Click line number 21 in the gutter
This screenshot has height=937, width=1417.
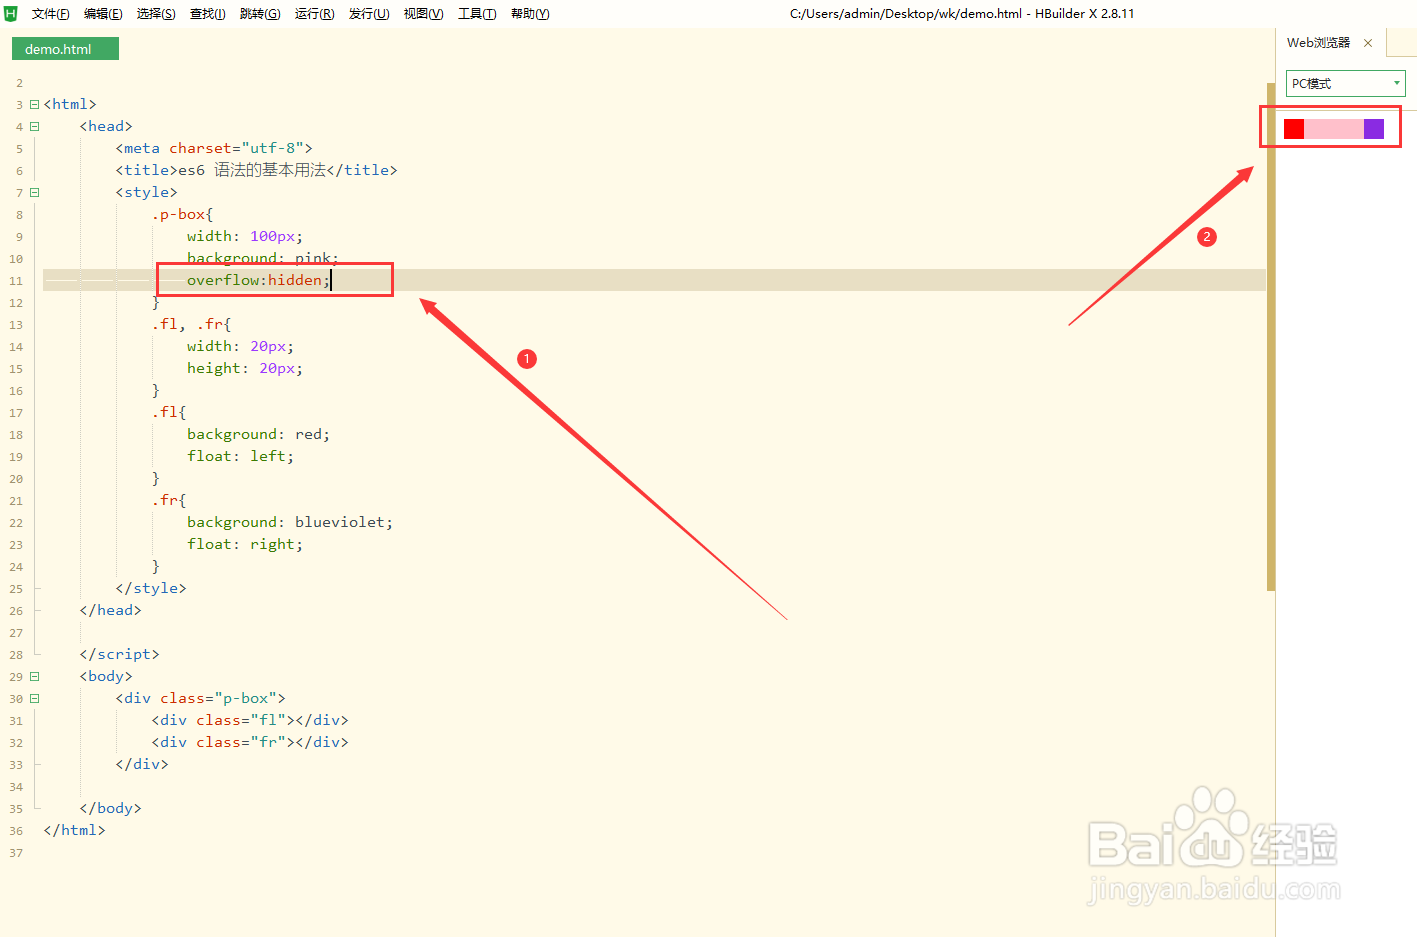16,501
